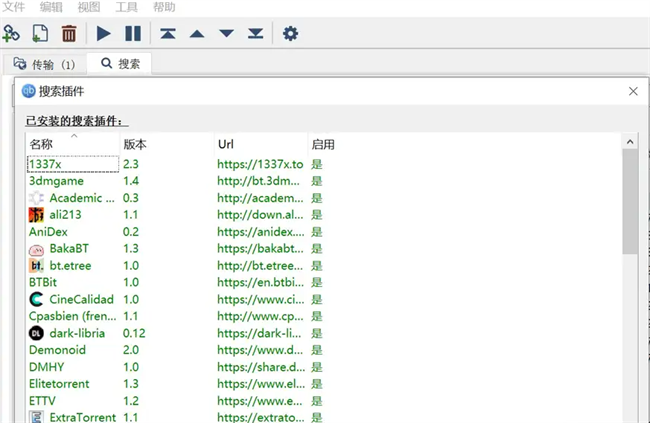Open the 工具 menu

point(126,7)
